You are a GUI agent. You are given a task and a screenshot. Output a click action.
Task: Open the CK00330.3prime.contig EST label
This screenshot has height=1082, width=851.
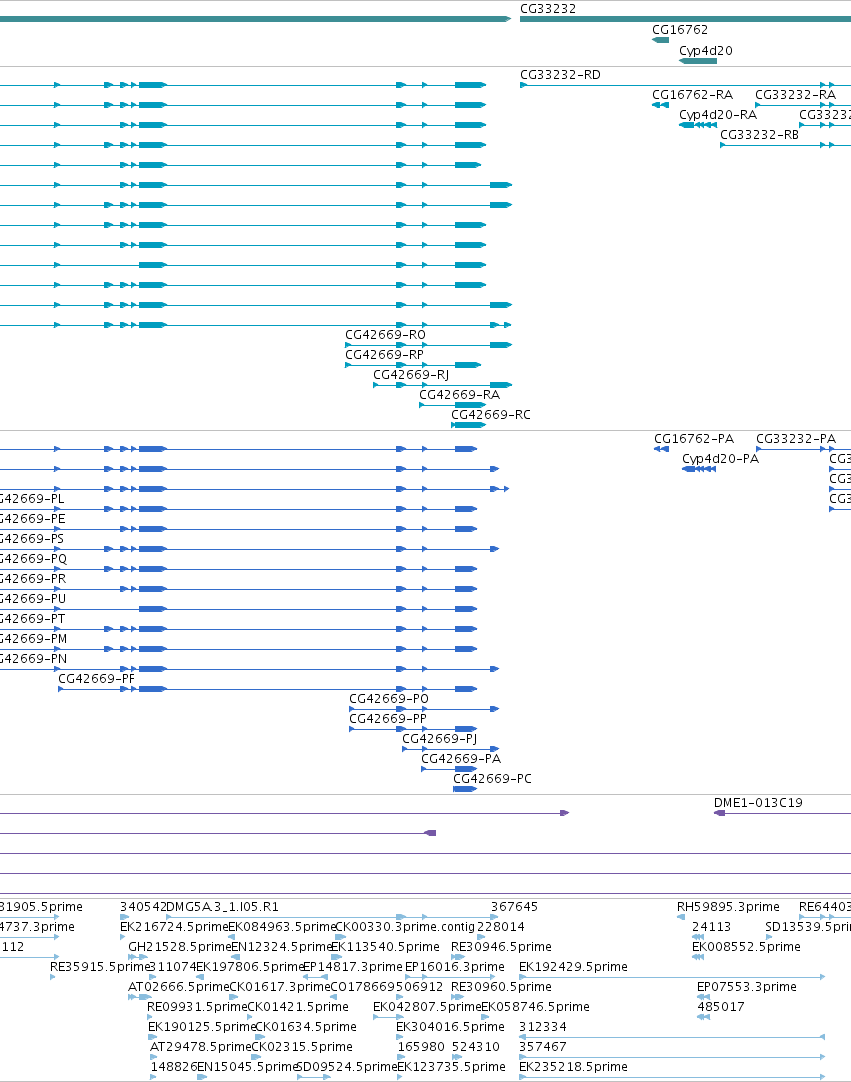(x=404, y=927)
